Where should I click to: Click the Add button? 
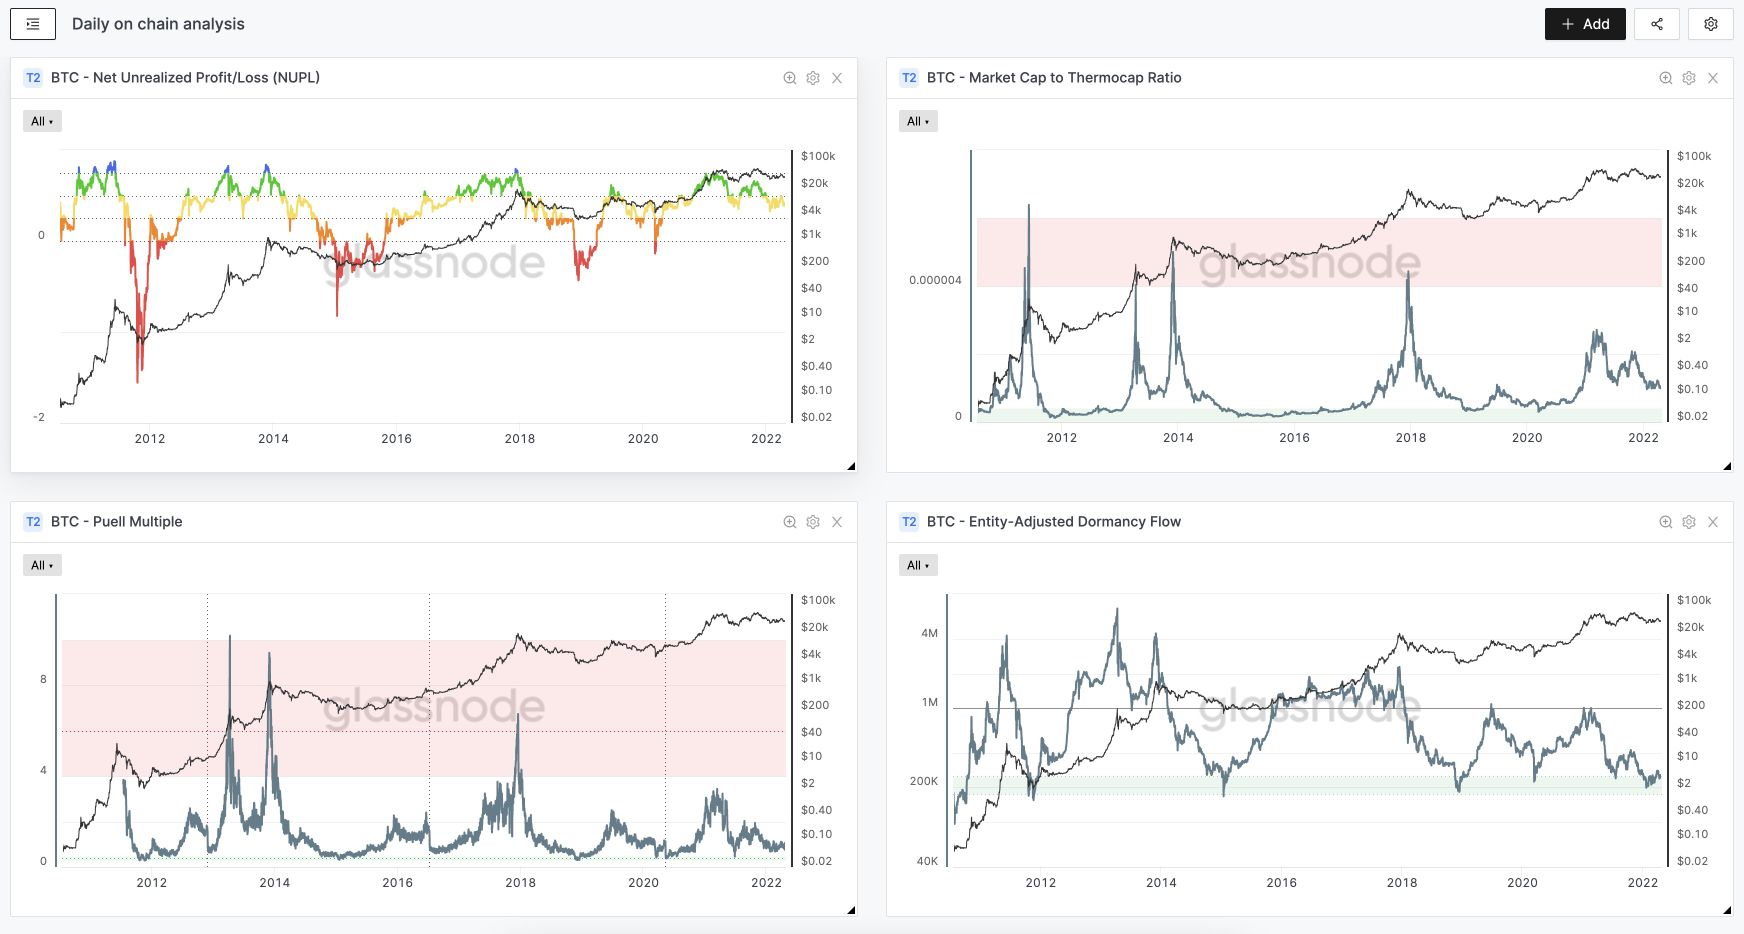[1585, 24]
